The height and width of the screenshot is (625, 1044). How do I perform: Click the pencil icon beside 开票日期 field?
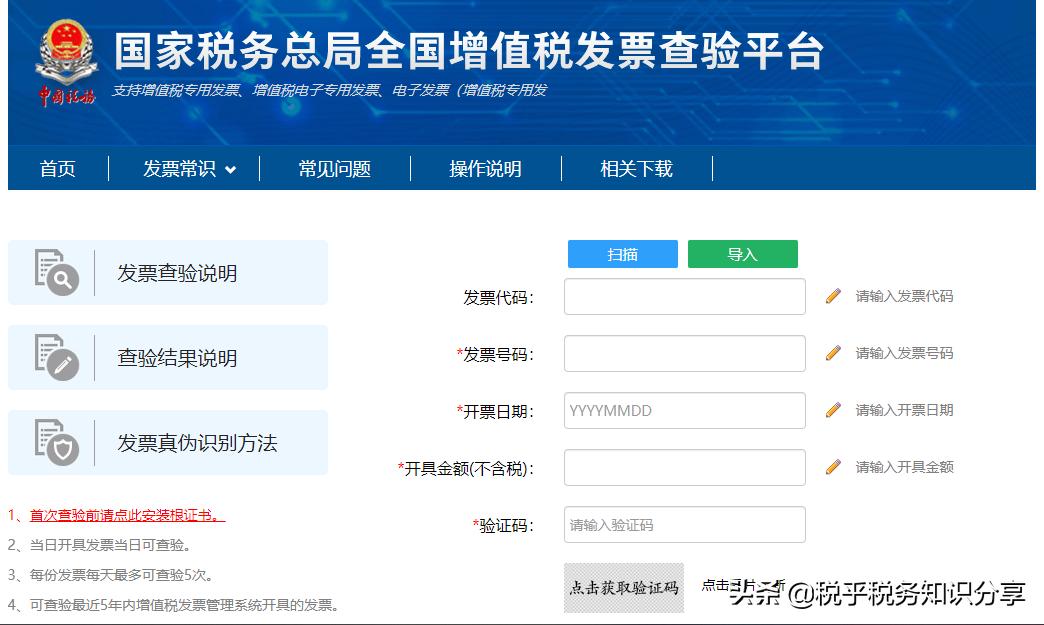point(831,410)
